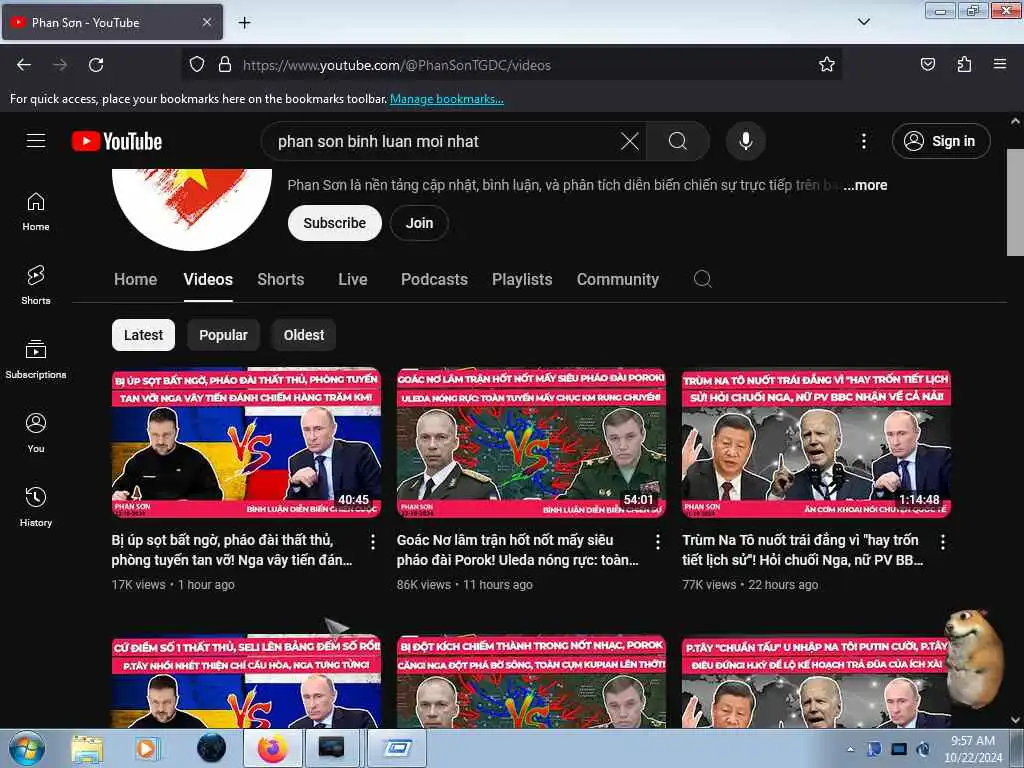Subscribe to the Phan Sơn channel
This screenshot has width=1024, height=768.
334,223
